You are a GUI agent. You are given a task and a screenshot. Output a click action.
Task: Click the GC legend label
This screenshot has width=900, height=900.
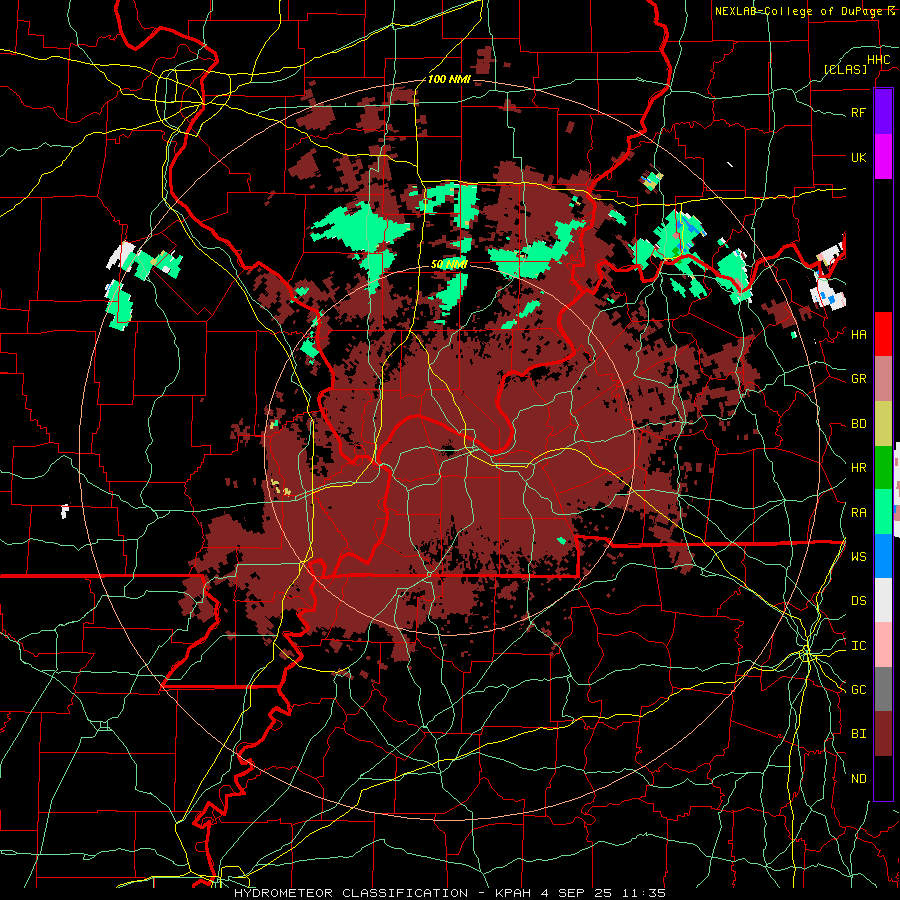(858, 690)
